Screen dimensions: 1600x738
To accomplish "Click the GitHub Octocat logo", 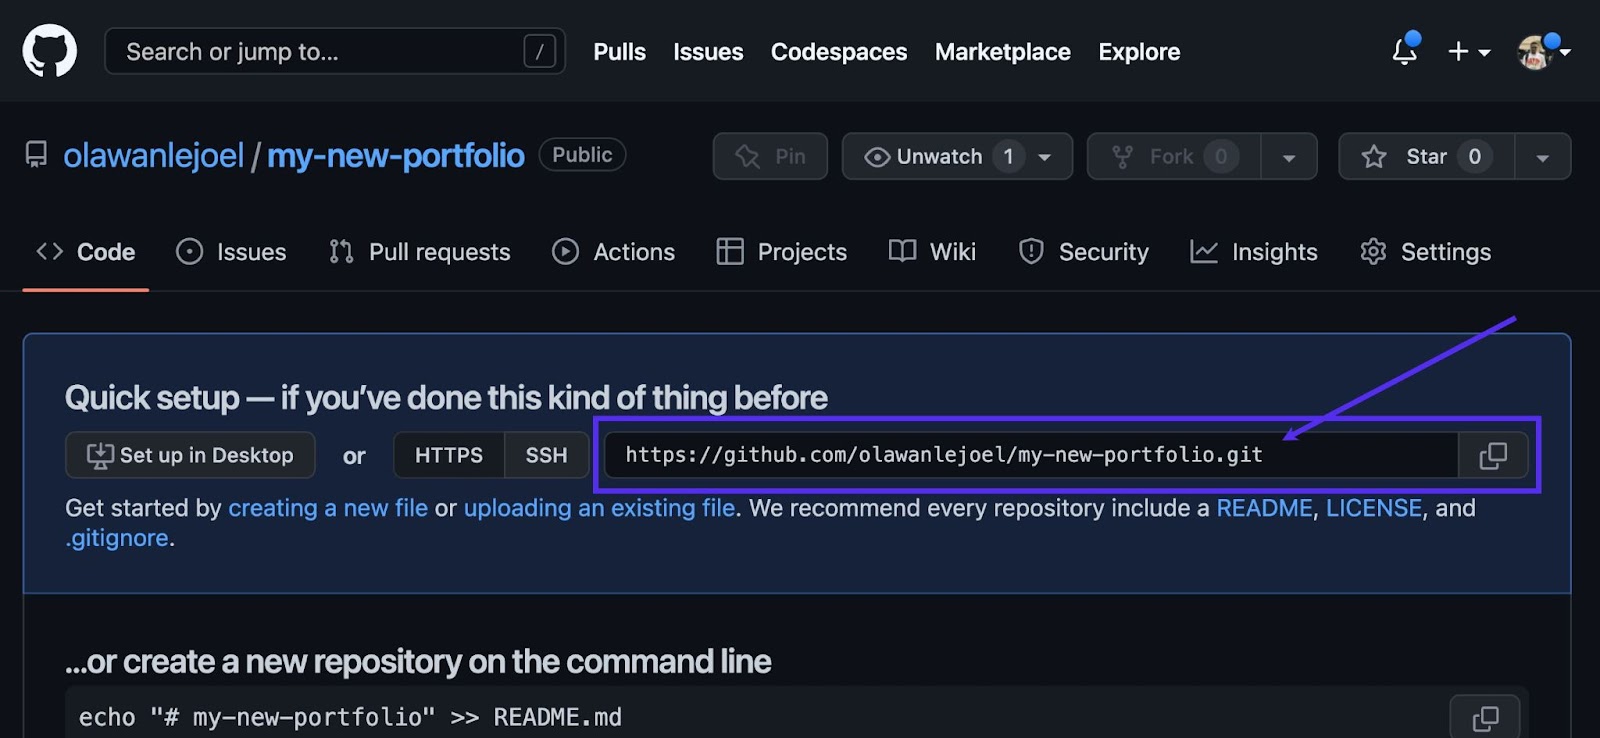I will tap(49, 51).
